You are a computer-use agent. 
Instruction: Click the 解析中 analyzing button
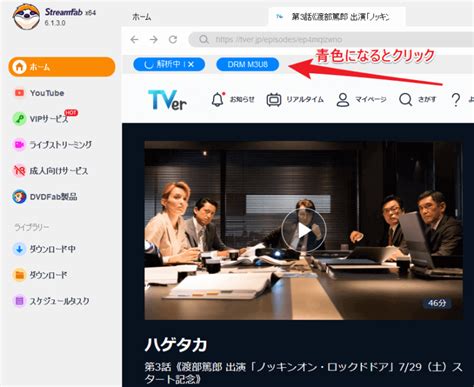tap(169, 64)
